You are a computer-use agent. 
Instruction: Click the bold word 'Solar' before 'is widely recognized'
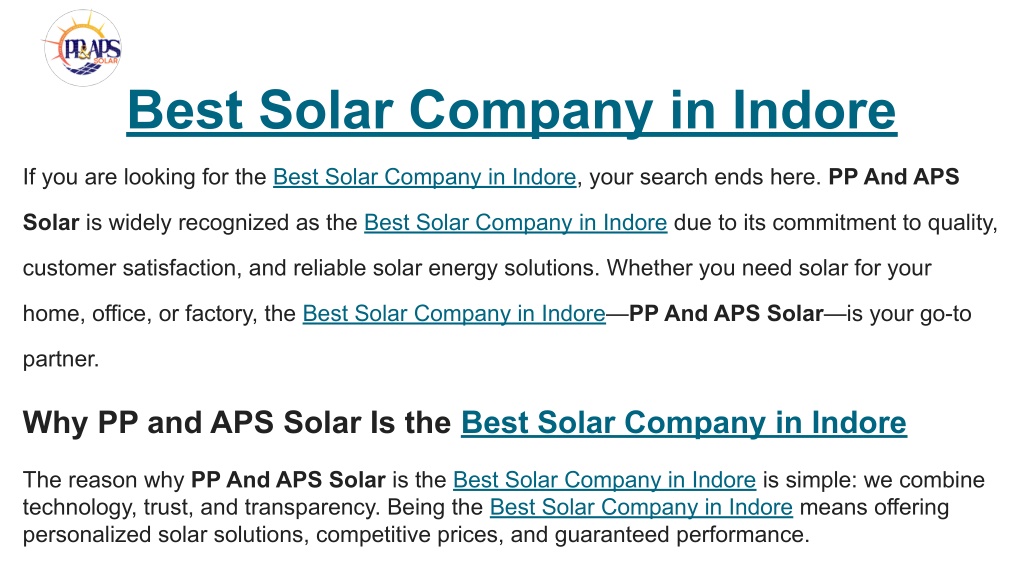(x=51, y=223)
